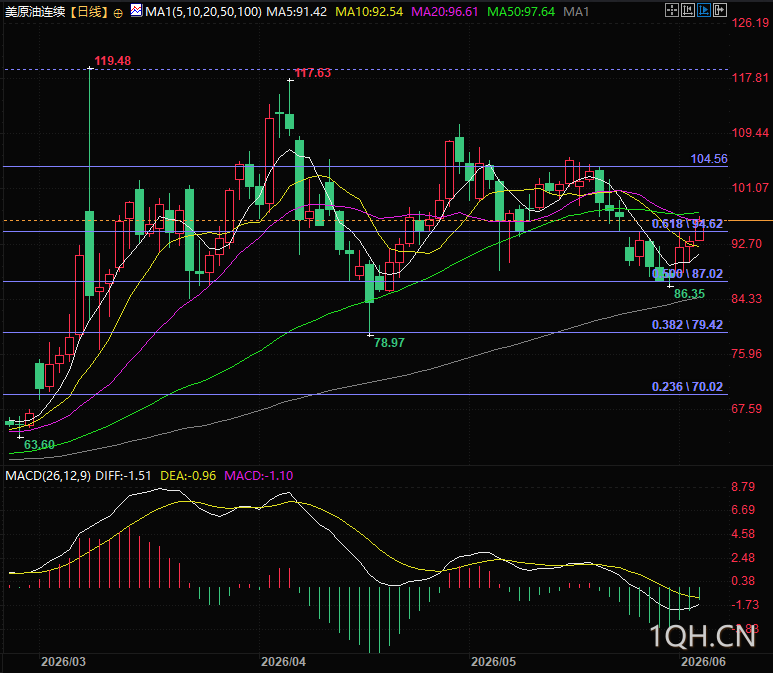Click the DEA:-0.96 reading

tap(188, 476)
